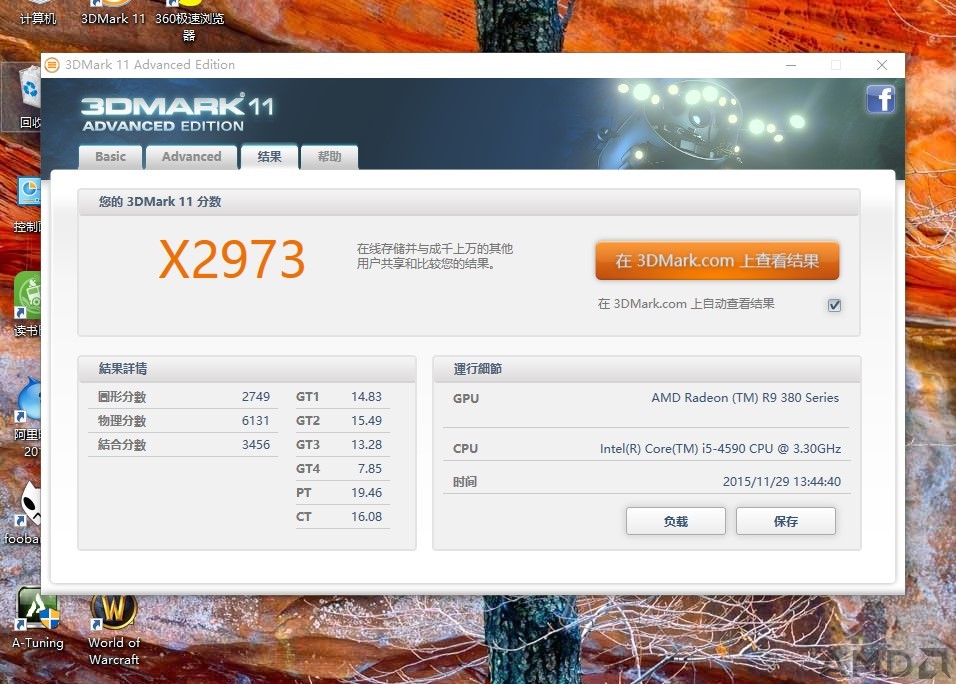Launch the A-Tuning desktop shortcut
Screen dimensions: 956x684
coord(38,618)
